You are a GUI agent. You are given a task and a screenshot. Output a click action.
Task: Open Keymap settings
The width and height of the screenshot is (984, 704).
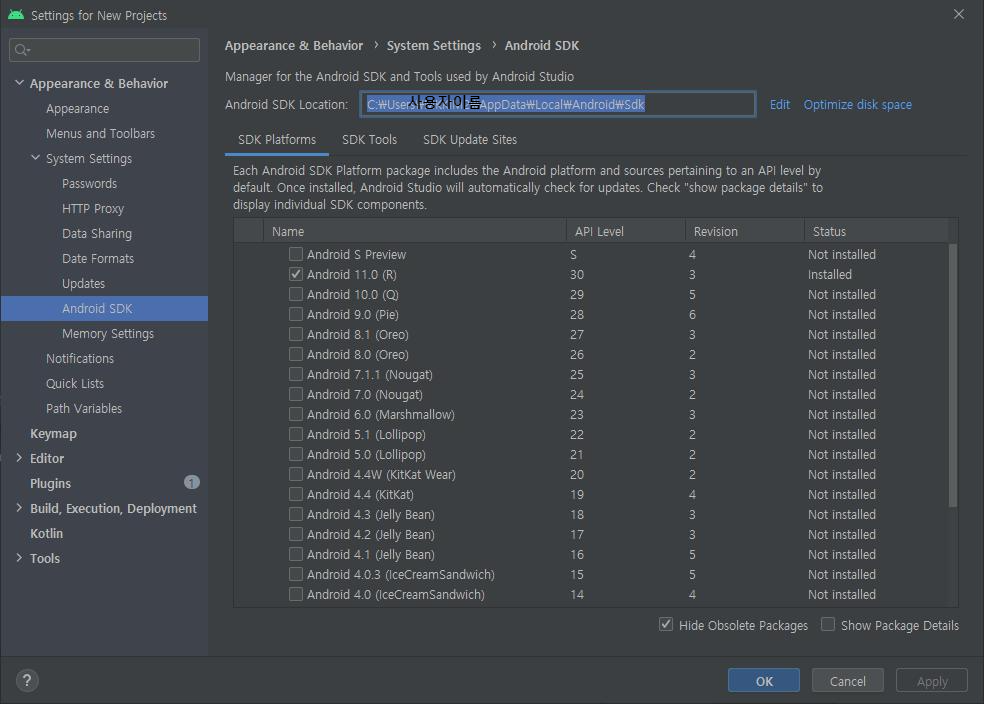pos(53,434)
